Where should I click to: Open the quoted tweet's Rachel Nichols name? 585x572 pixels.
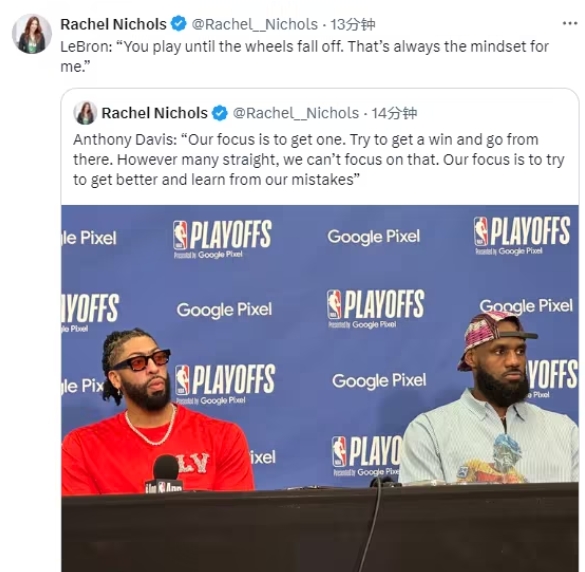(154, 113)
